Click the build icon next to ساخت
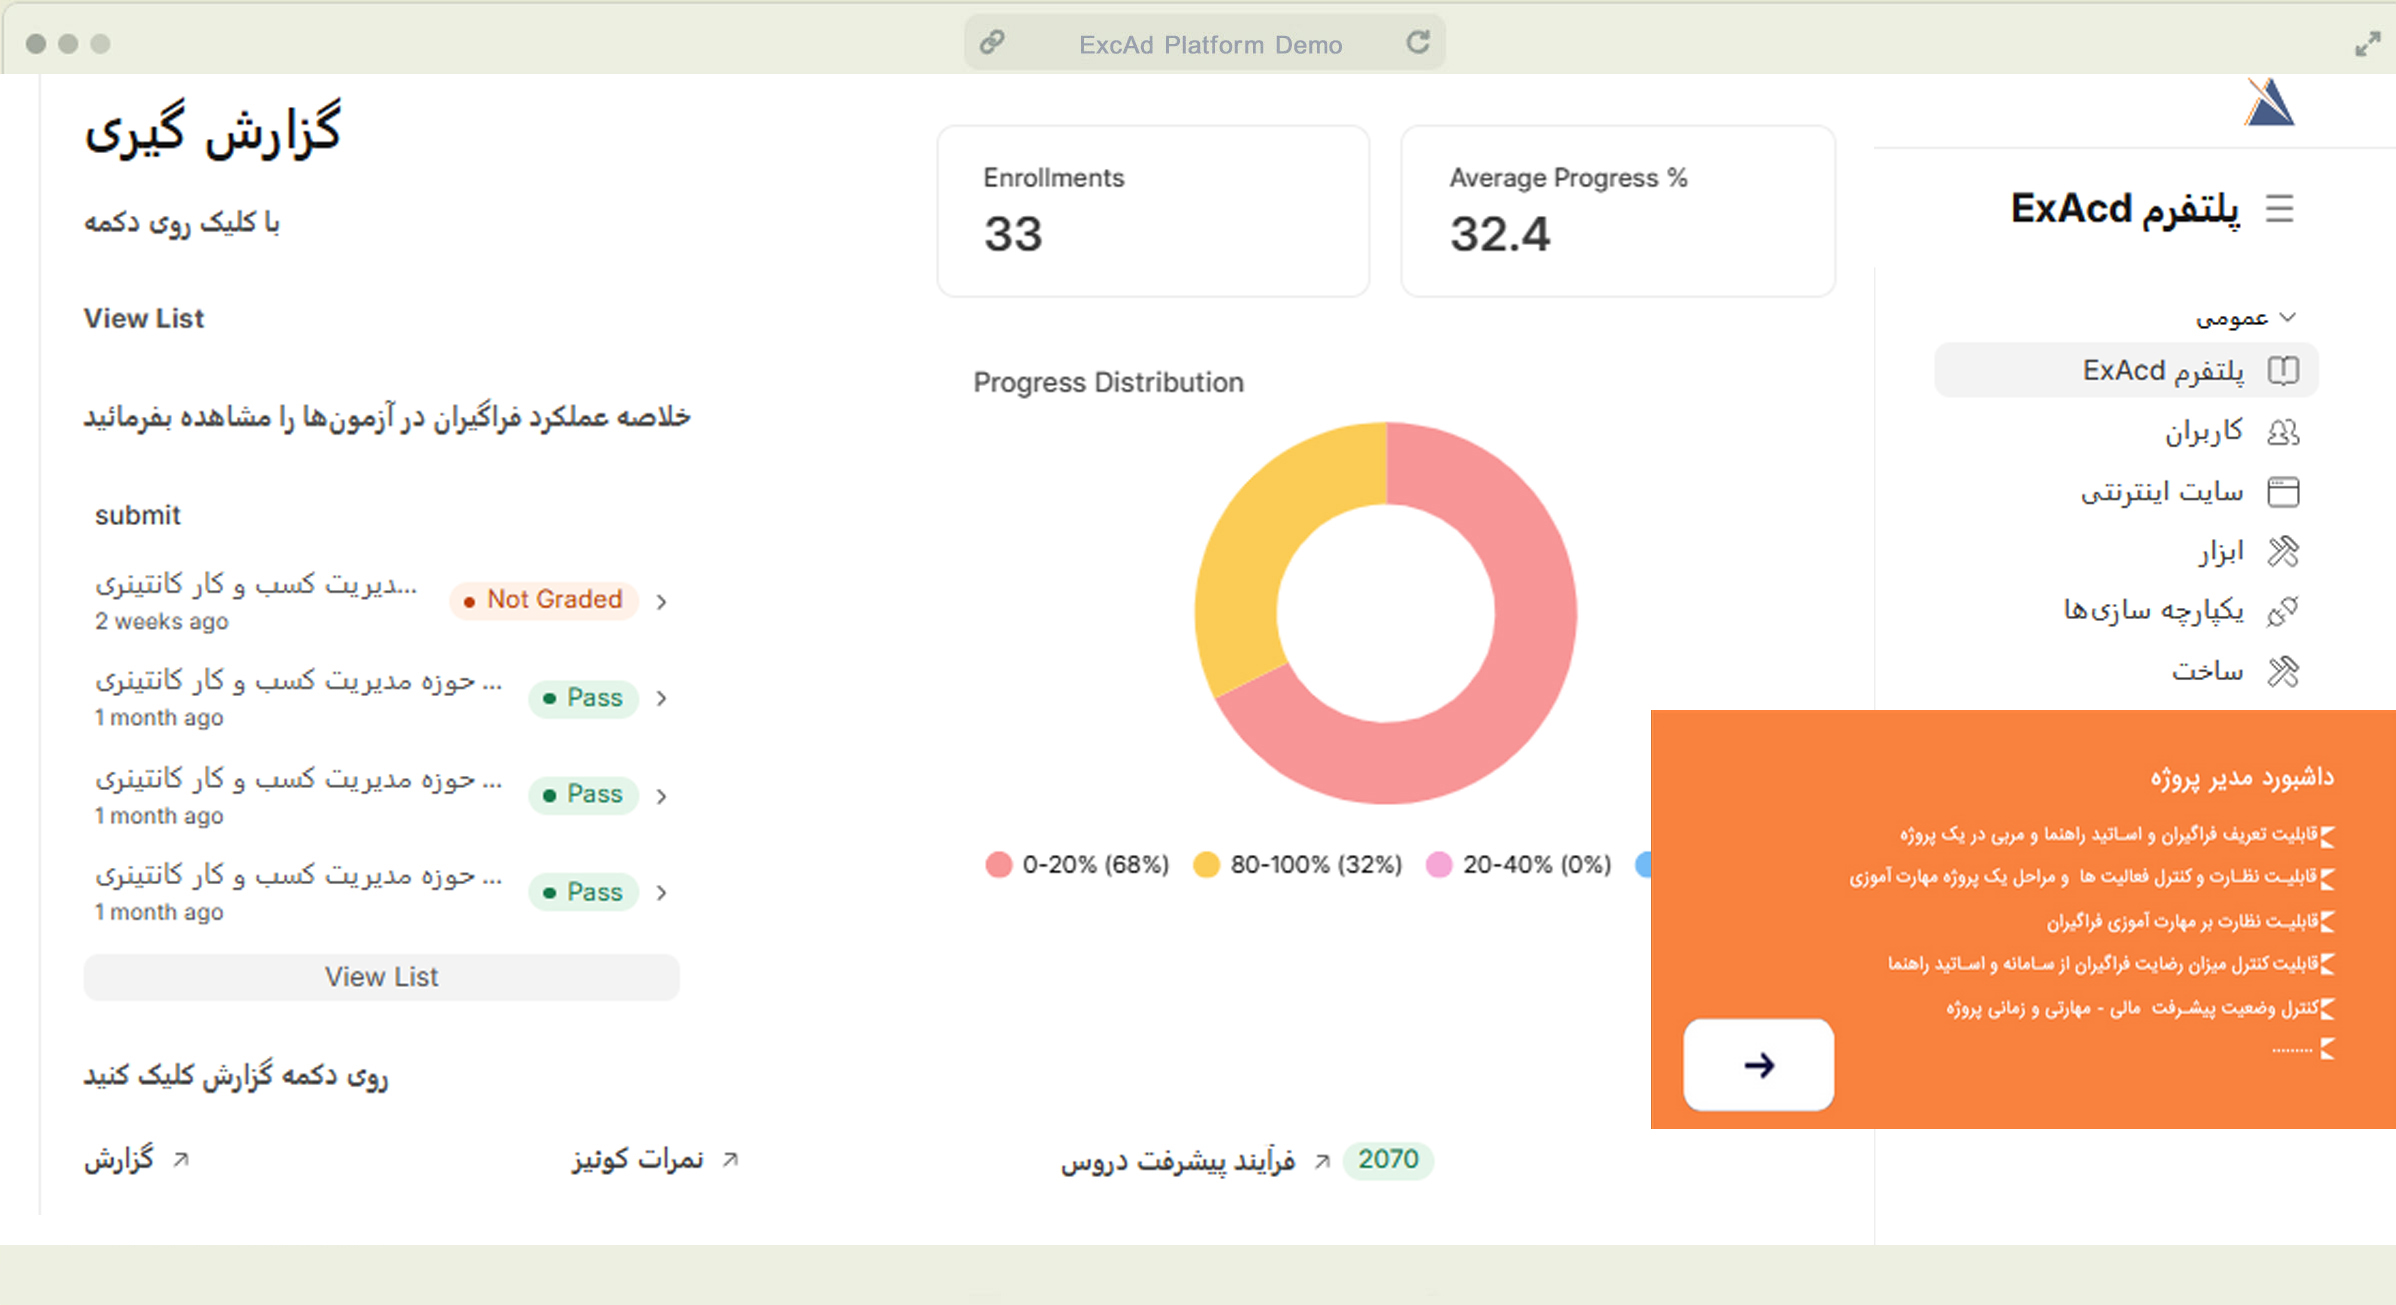This screenshot has width=2396, height=1305. click(2283, 671)
